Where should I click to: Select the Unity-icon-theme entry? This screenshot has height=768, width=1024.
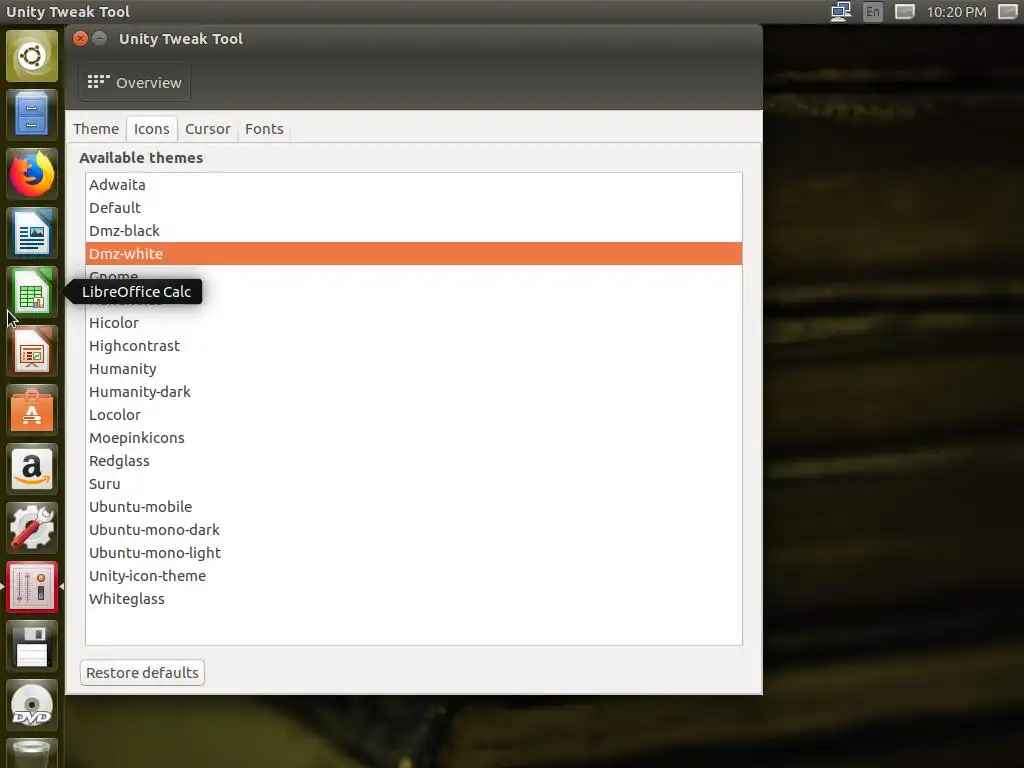coord(414,576)
